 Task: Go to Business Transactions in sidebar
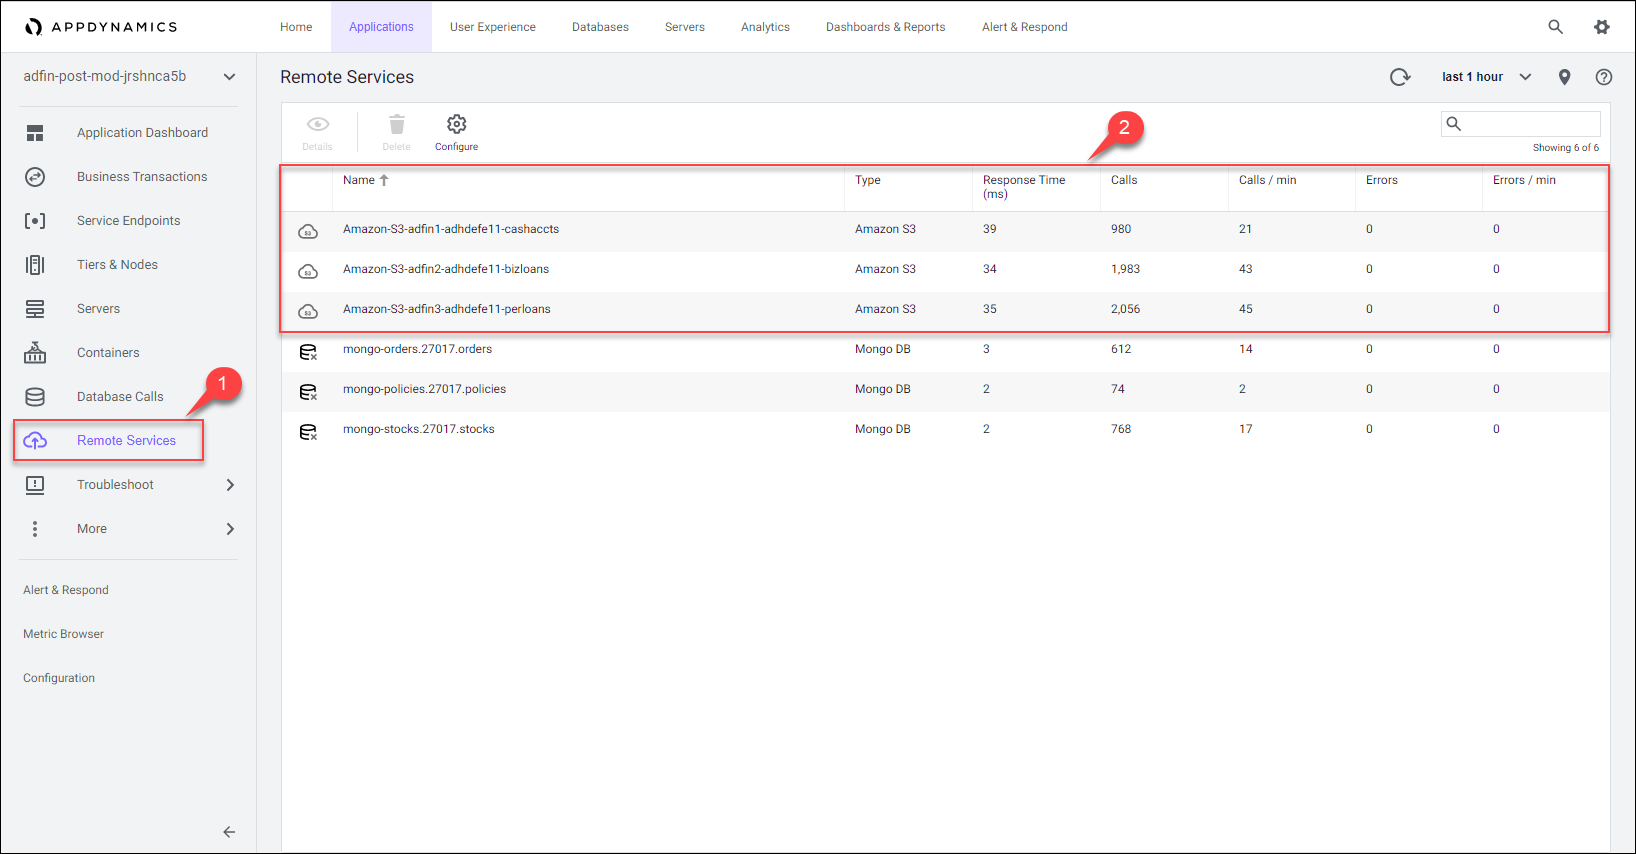[x=142, y=177]
